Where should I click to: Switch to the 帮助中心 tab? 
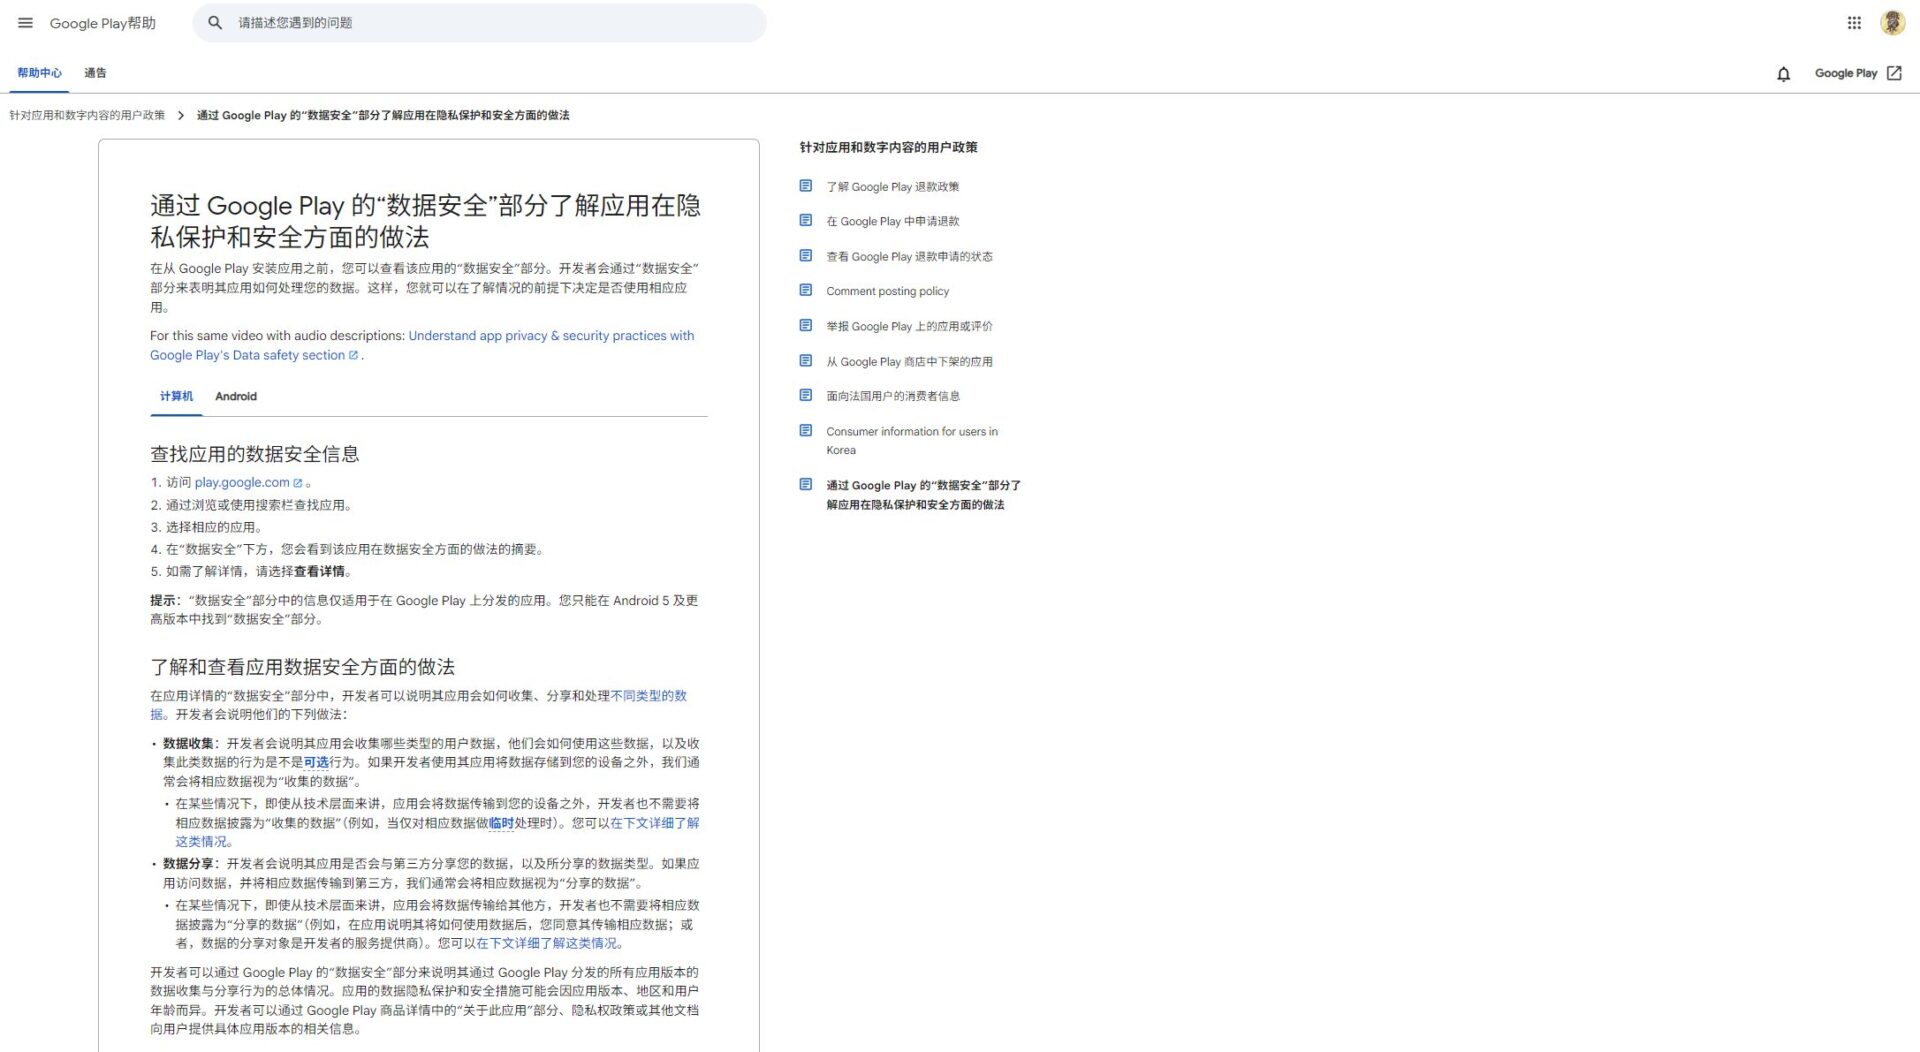pos(39,73)
